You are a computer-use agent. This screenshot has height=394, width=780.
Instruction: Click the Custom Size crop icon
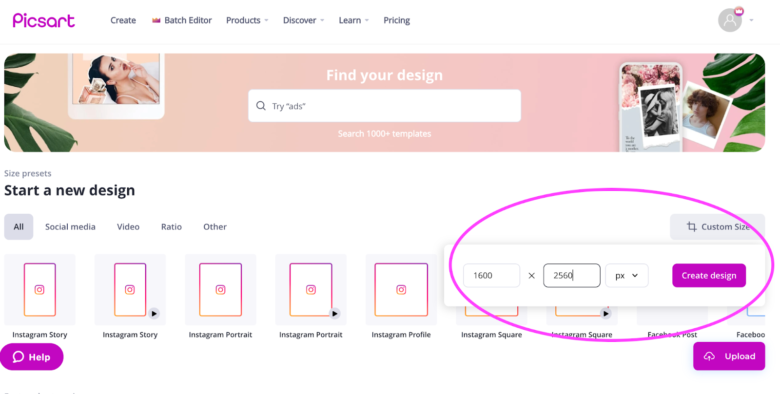691,227
